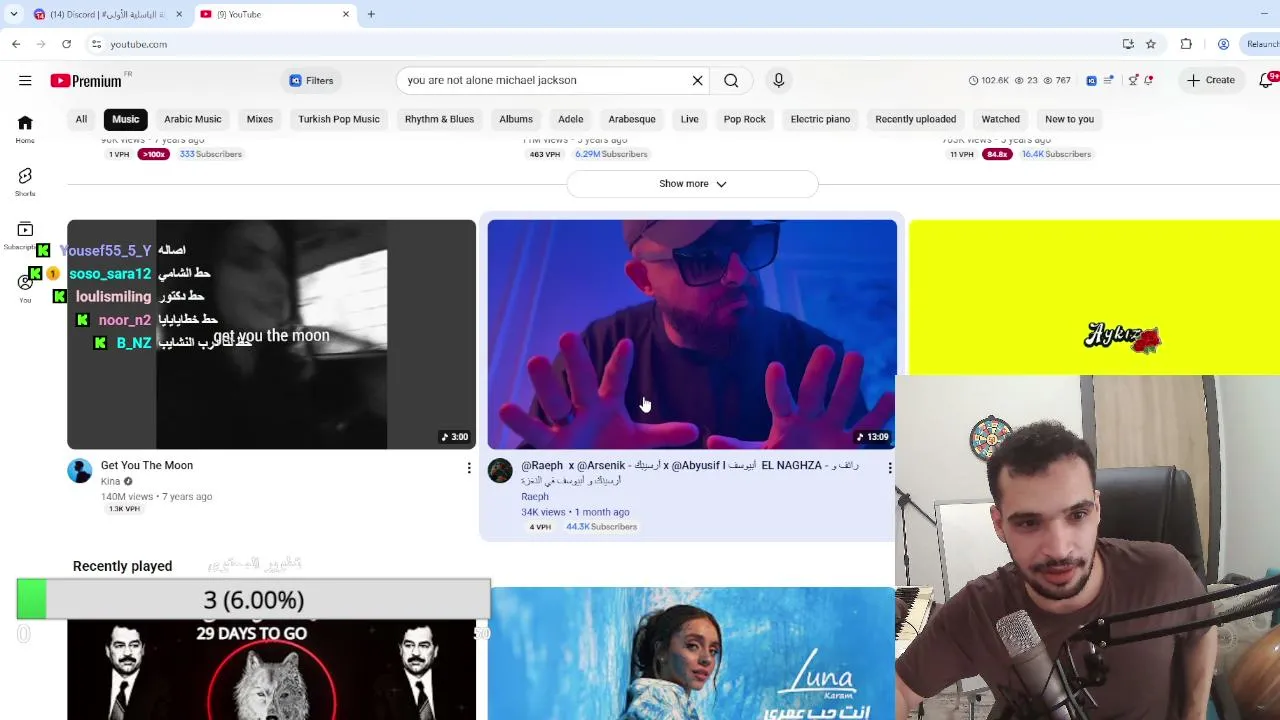This screenshot has height=720, width=1280.
Task: Expand the Show more section
Action: (692, 184)
